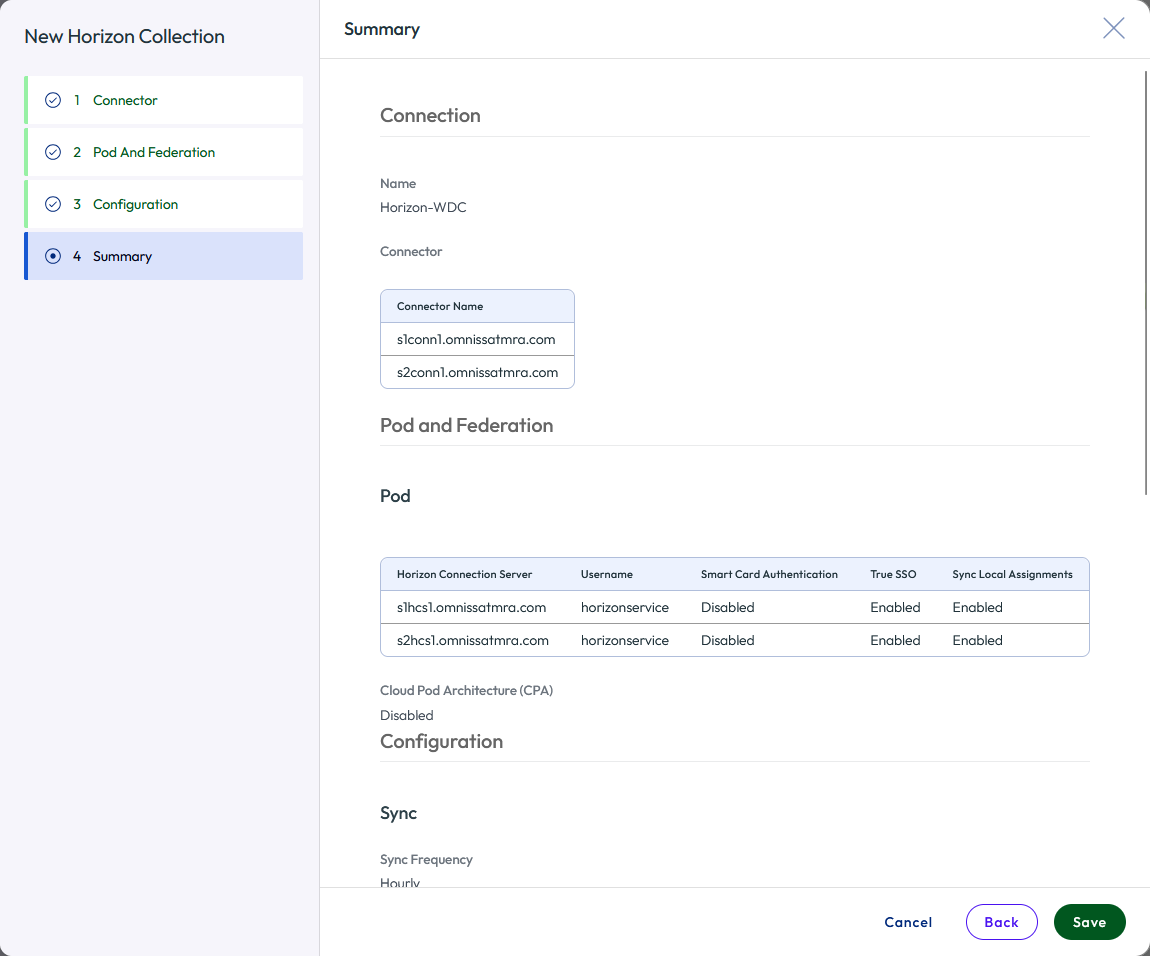Click the Summary step radio indicator icon
This screenshot has height=956, width=1150.
pos(53,256)
